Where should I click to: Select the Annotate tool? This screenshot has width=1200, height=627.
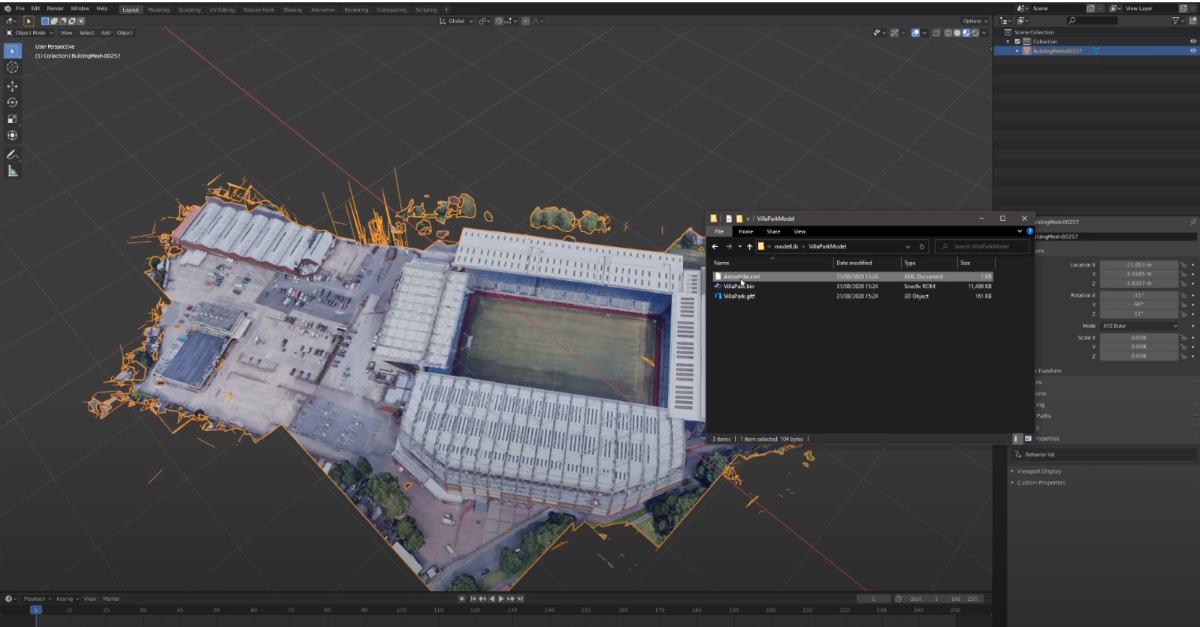click(x=13, y=155)
